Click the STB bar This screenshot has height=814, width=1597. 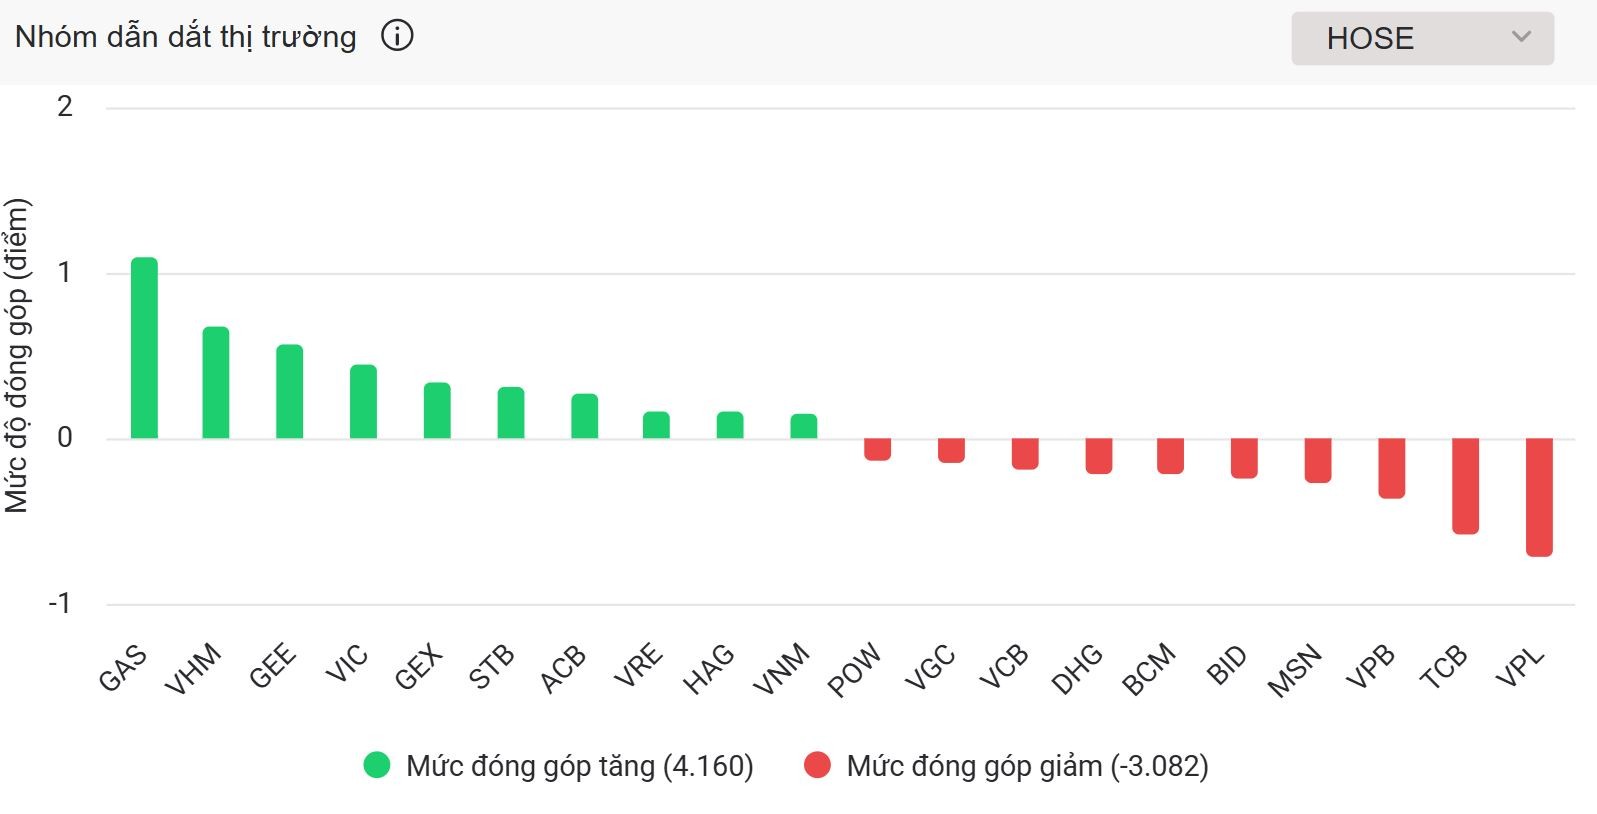click(511, 413)
